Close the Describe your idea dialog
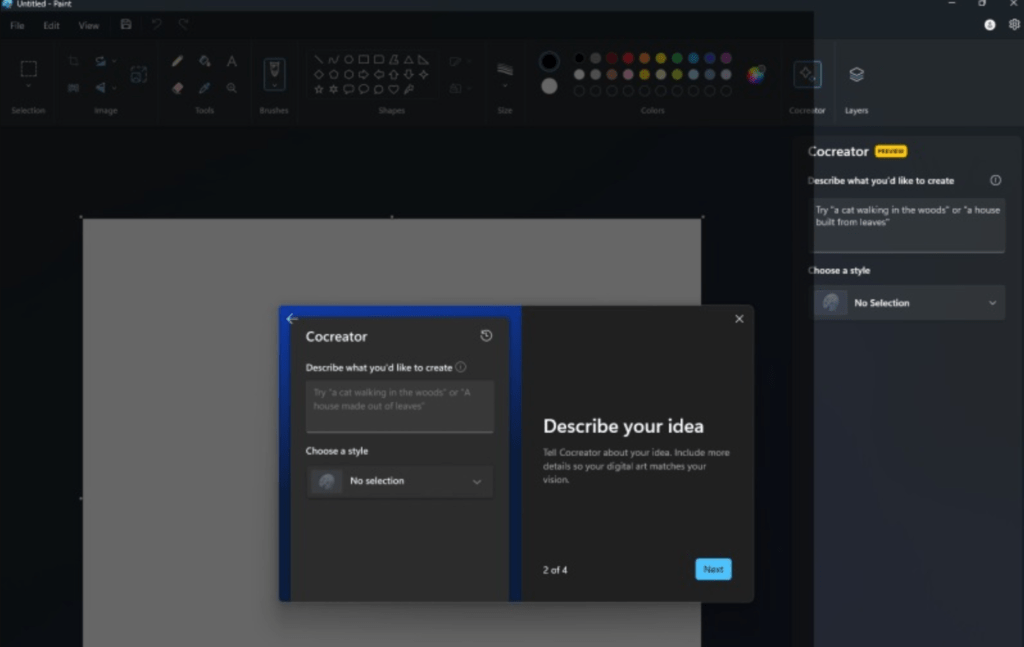 pyautogui.click(x=739, y=319)
